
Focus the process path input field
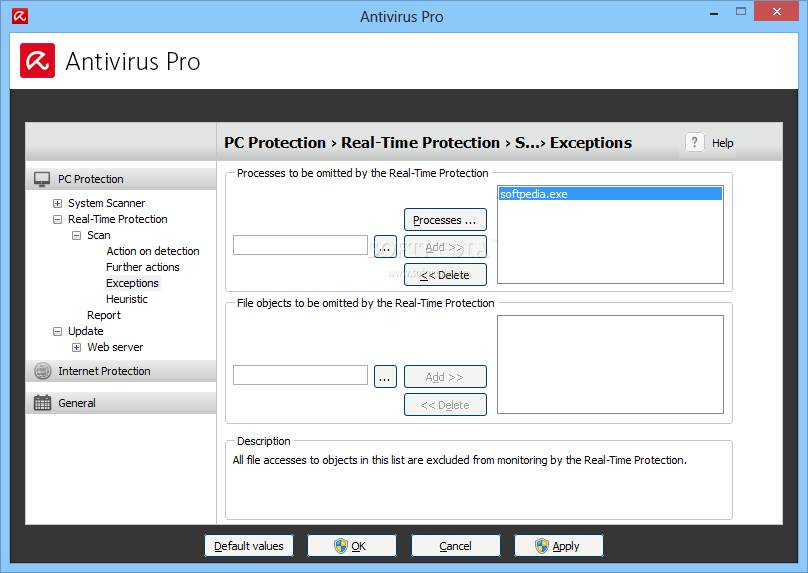[x=300, y=245]
